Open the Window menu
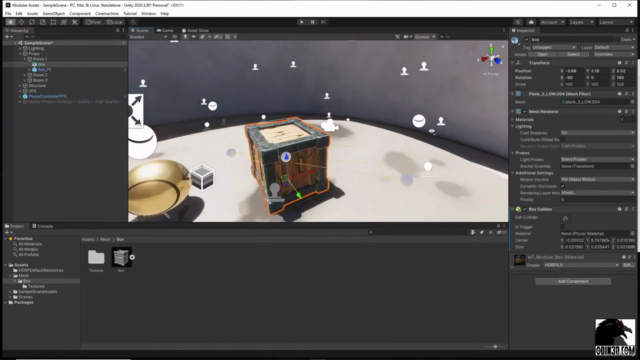640x360 pixels. (148, 13)
